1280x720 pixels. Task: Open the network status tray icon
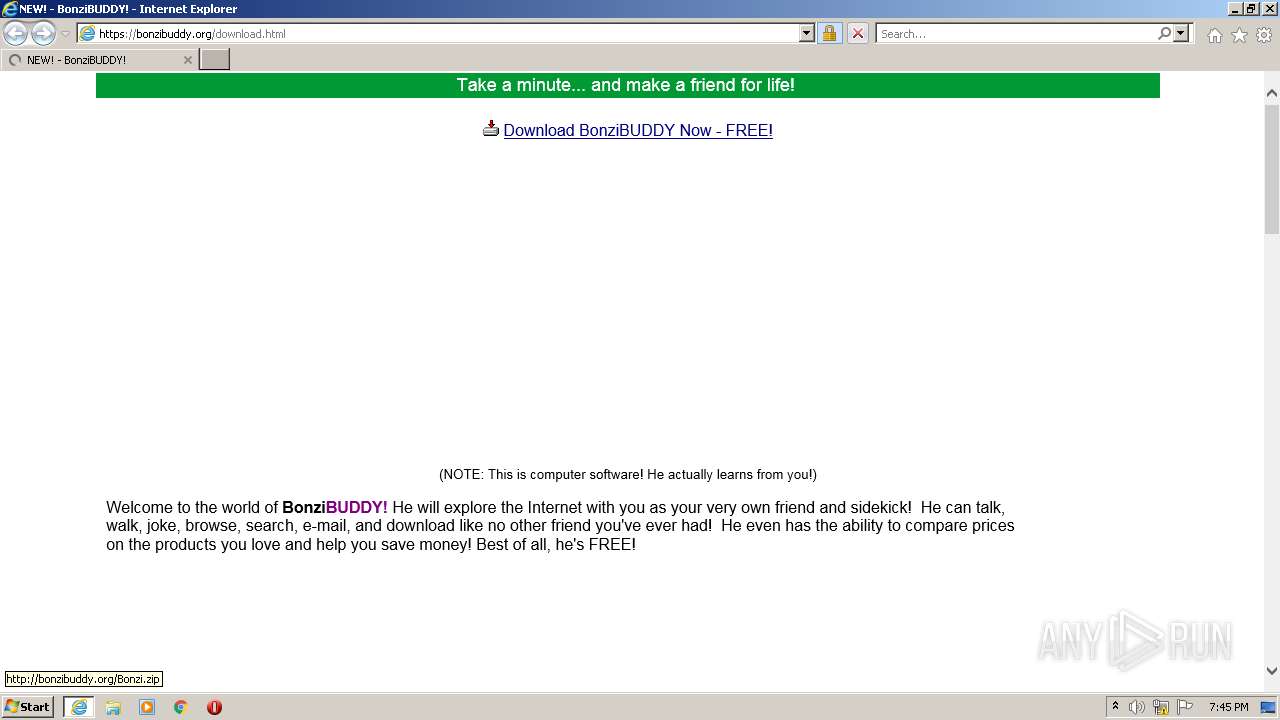[1161, 707]
